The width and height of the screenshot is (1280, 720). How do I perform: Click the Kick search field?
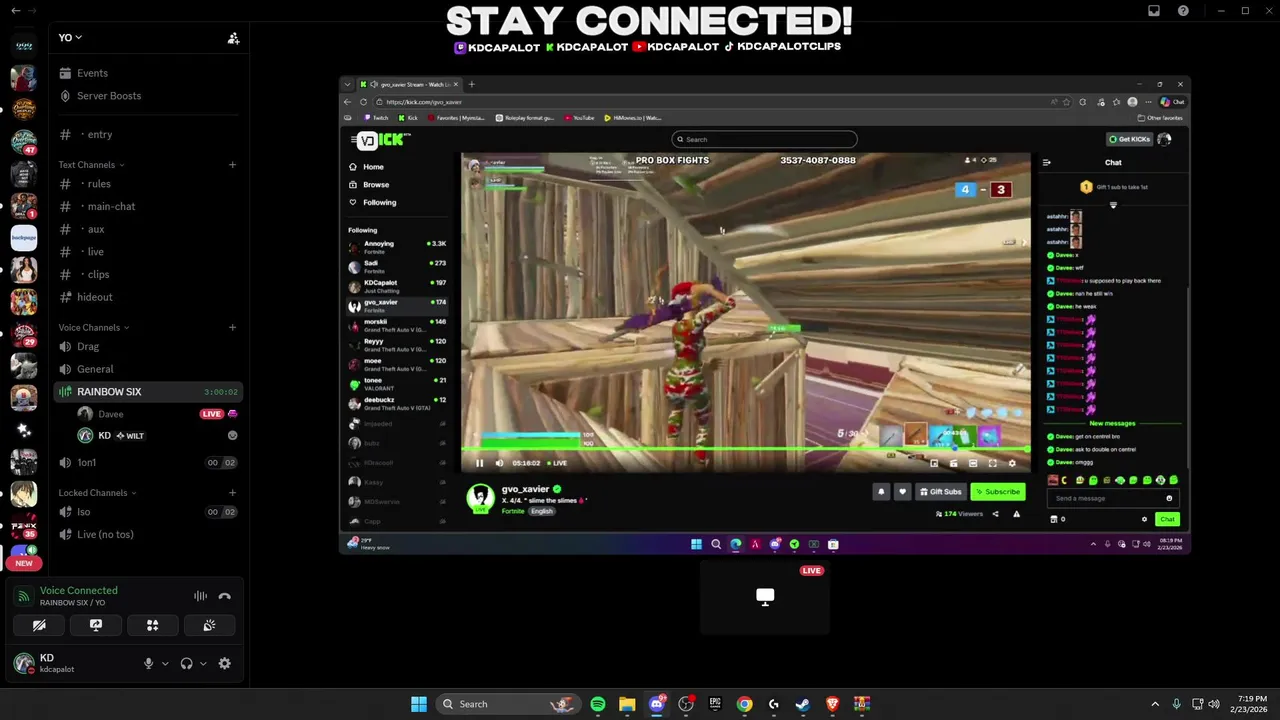[x=765, y=139]
